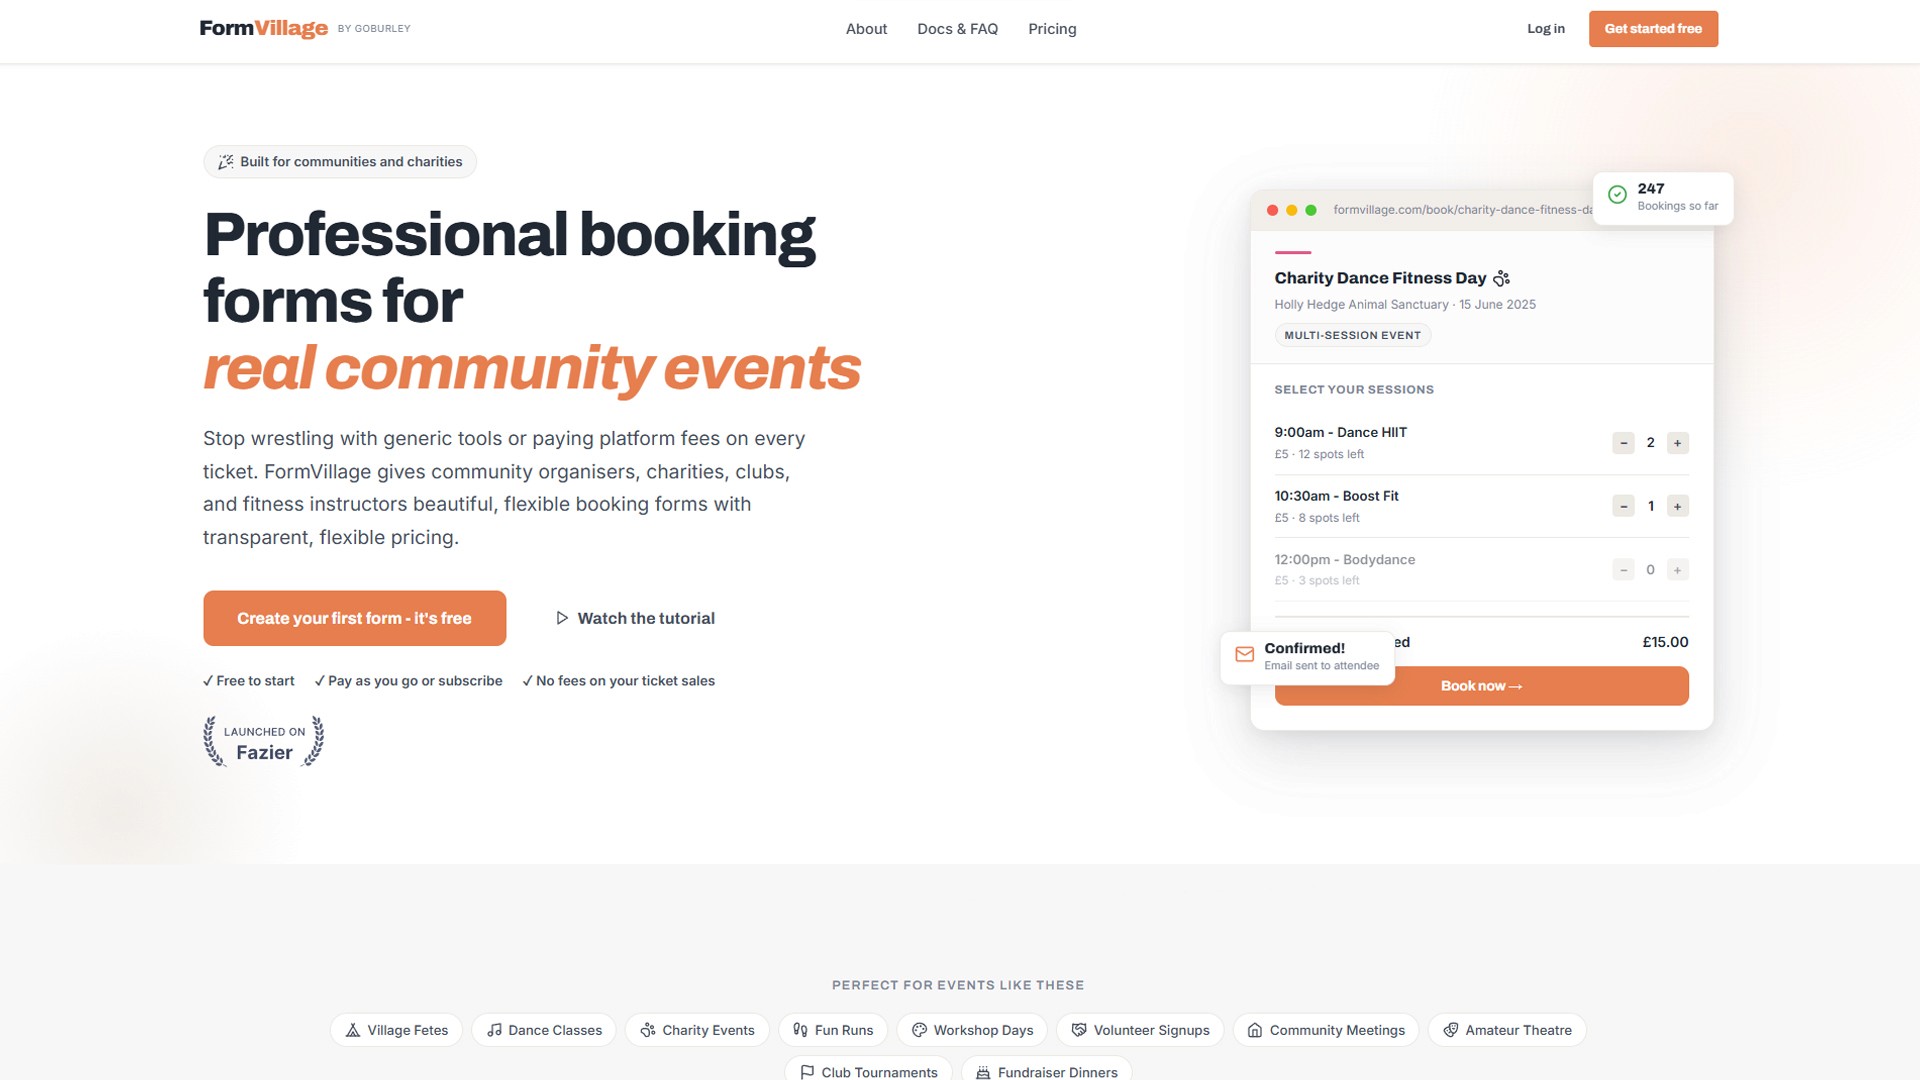Select the Charity Events chip
This screenshot has width=1920, height=1080.
coord(697,1030)
